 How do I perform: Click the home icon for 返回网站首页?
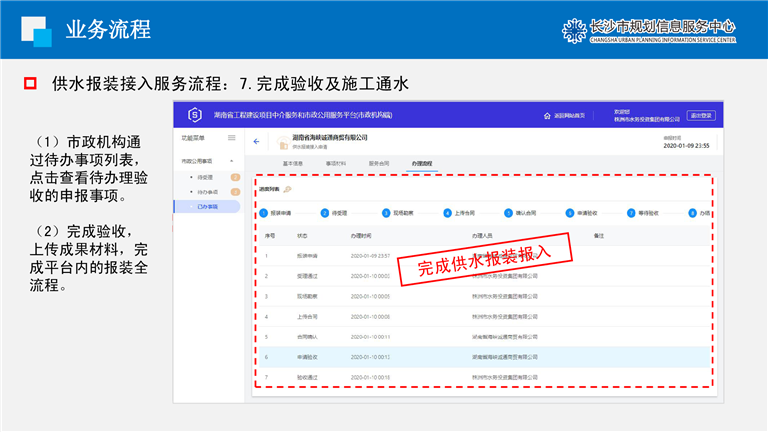coord(546,116)
